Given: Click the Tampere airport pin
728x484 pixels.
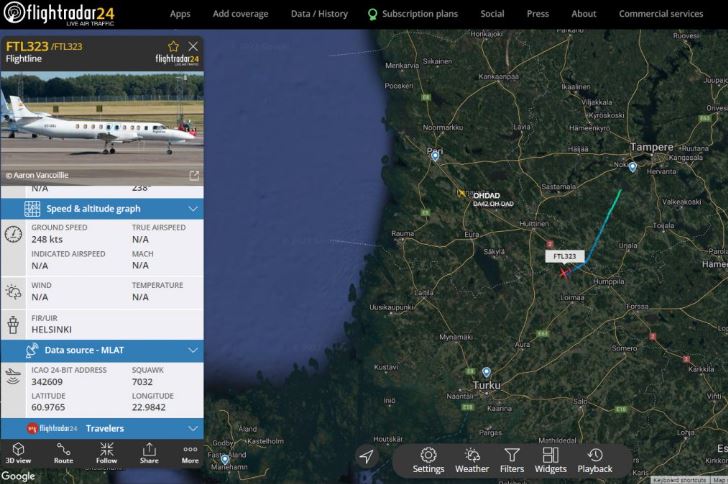Looking at the screenshot, I should pos(632,167).
